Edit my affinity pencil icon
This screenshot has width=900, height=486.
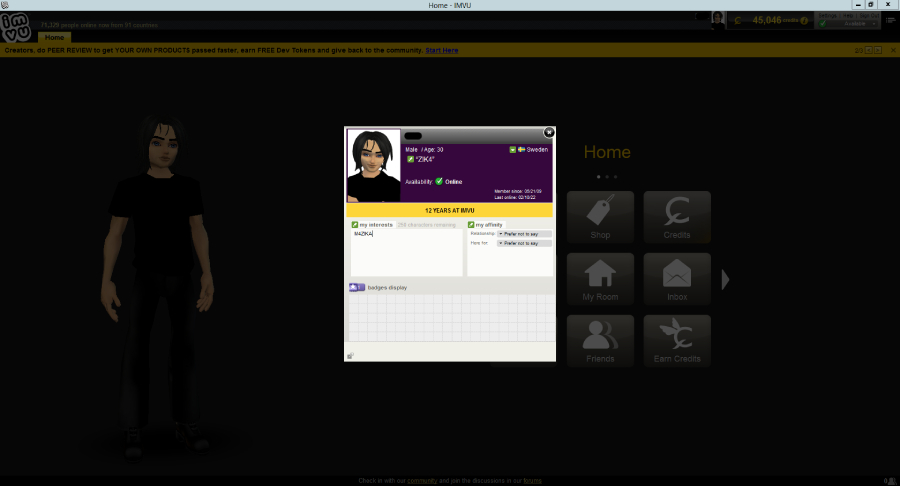[x=471, y=225]
